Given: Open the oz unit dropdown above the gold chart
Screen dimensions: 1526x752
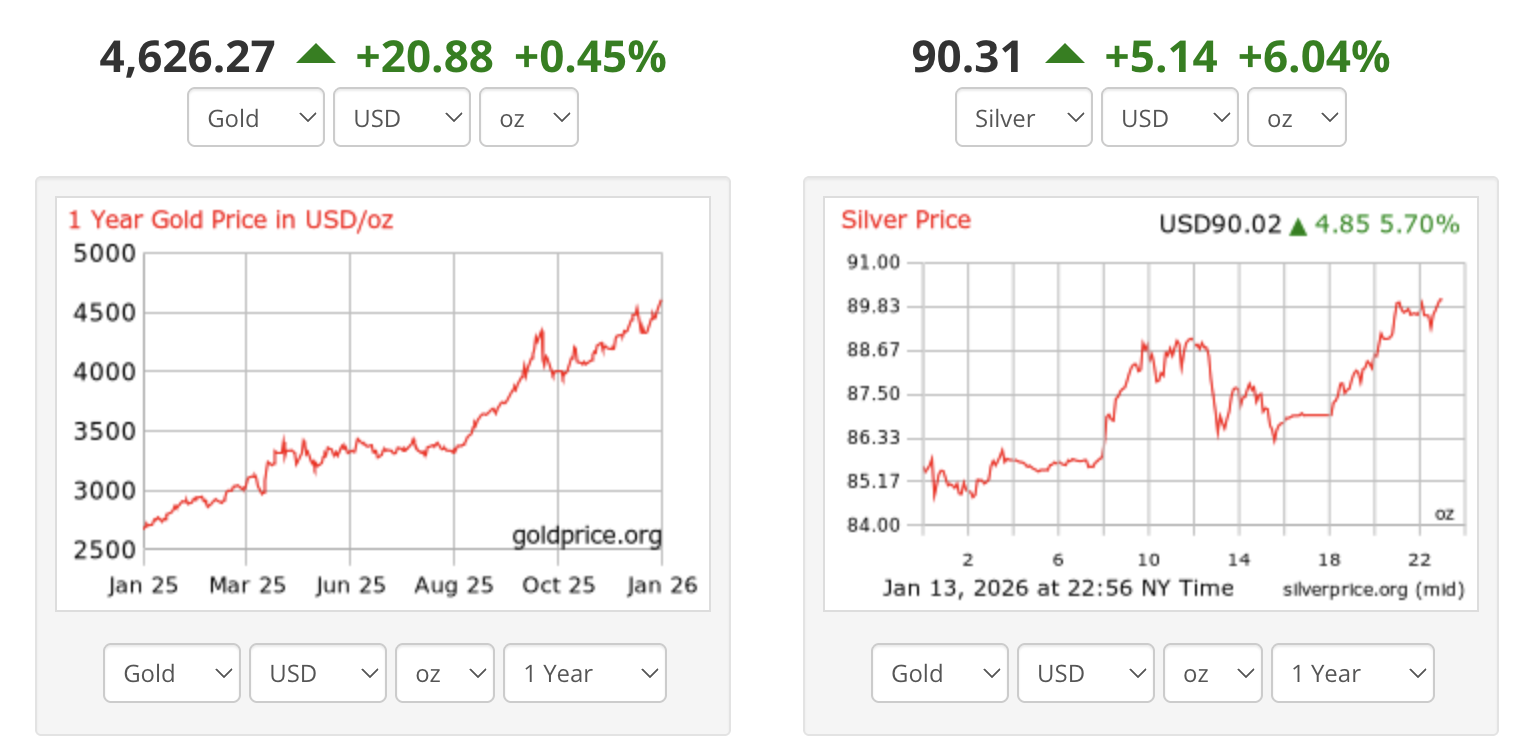Looking at the screenshot, I should (x=528, y=116).
